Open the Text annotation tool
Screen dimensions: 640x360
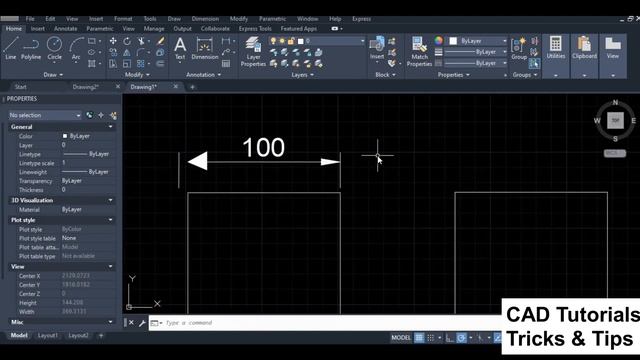180,48
